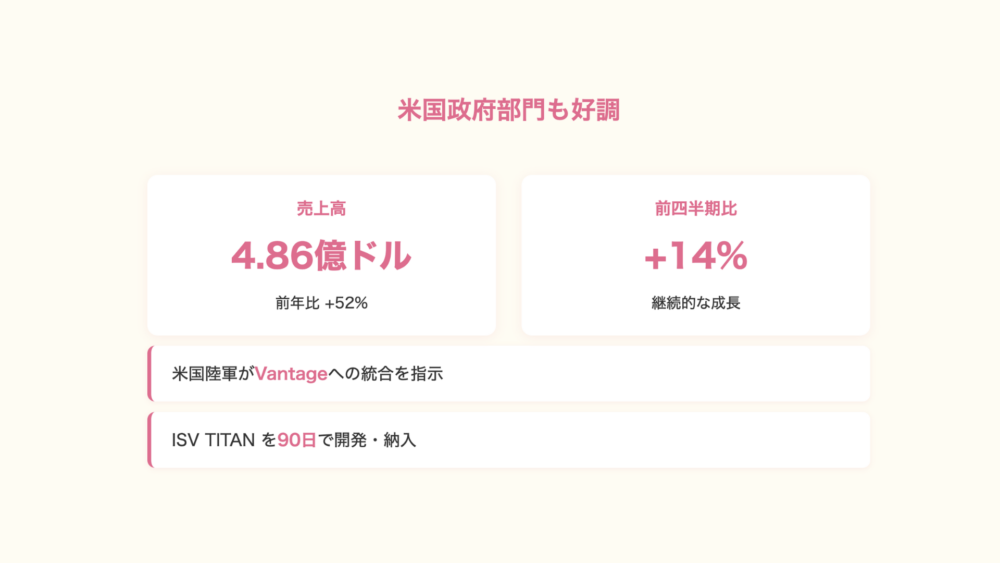
Task: Click empty space right of ISV TITAN bullet text
Action: pyautogui.click(x=650, y=440)
